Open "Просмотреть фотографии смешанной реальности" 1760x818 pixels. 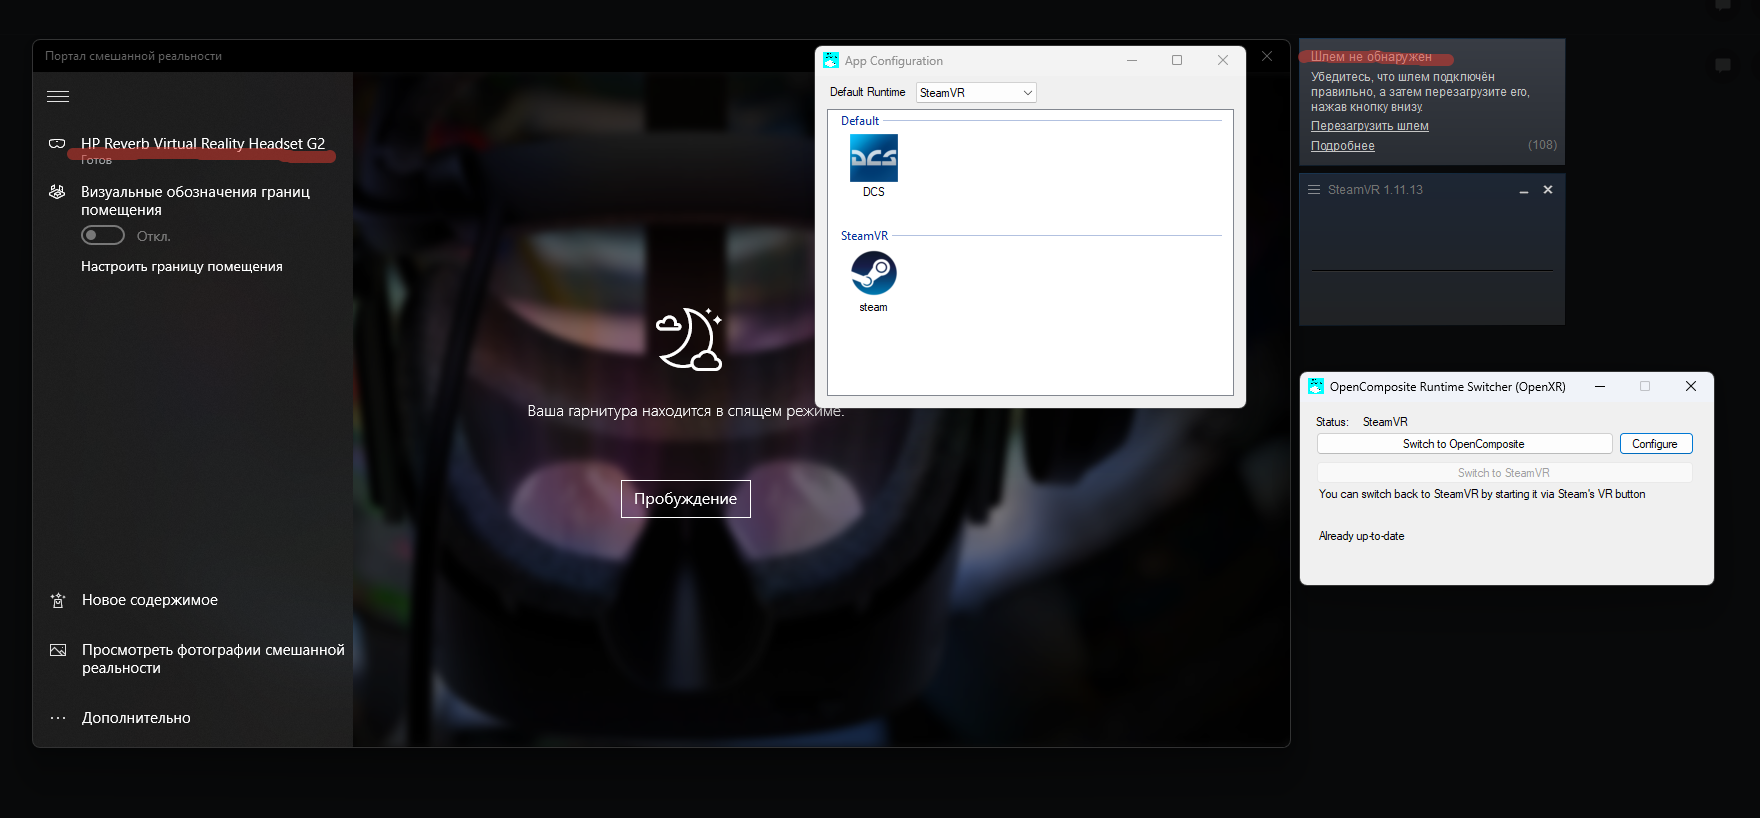pos(213,659)
